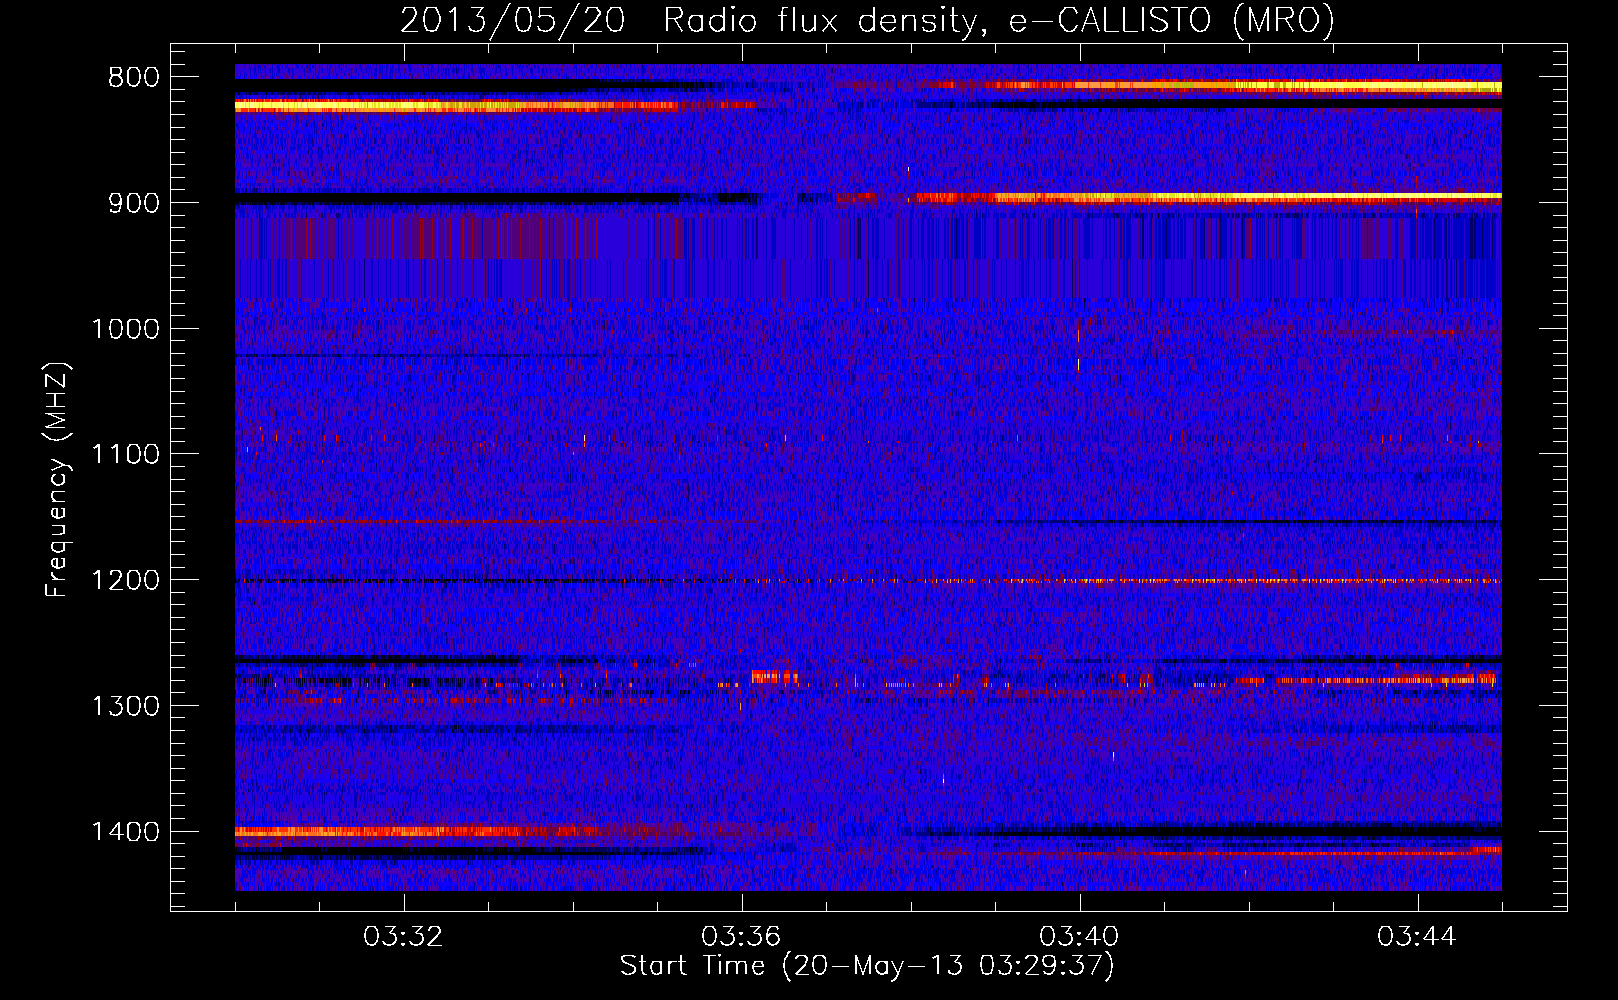Select the '1100' frequency axis label
Image resolution: width=1618 pixels, height=1000 pixels.
[125, 455]
